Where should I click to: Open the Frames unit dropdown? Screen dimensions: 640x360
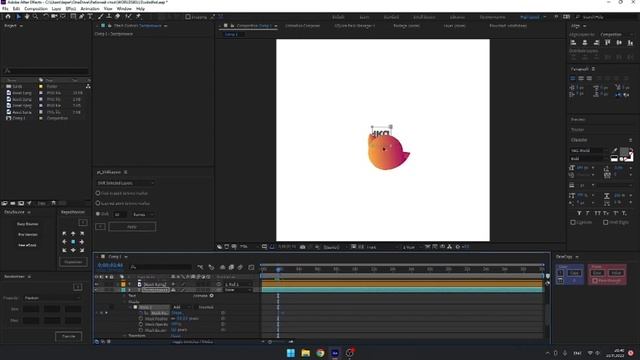[x=143, y=214]
